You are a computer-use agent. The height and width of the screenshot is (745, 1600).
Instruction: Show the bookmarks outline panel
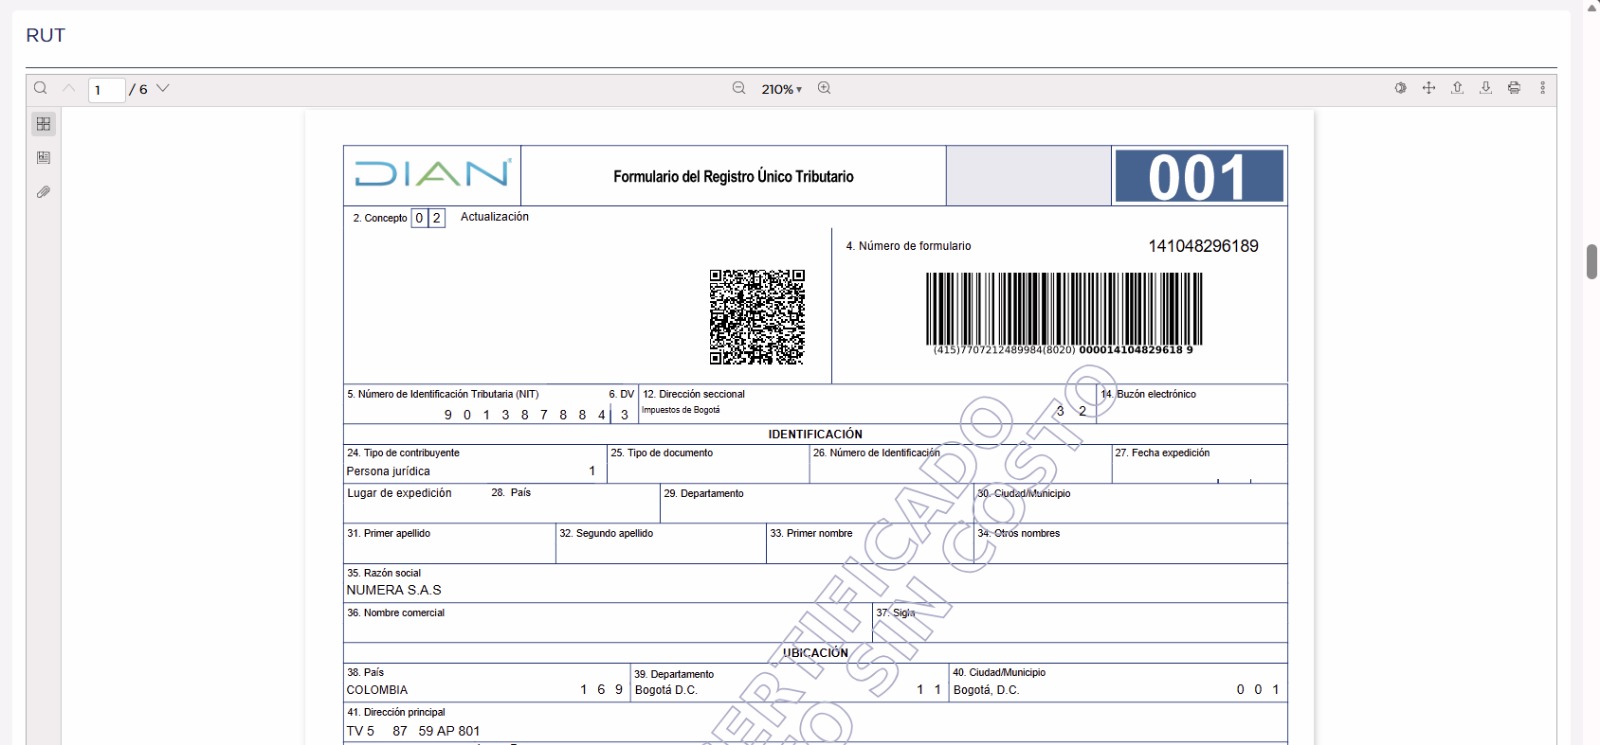43,158
